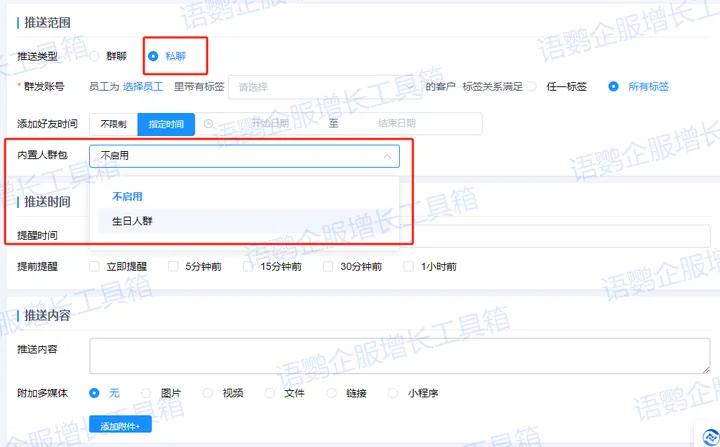The width and height of the screenshot is (720, 447).
Task: Open the 请选择 tag dropdown
Action: [x=323, y=87]
